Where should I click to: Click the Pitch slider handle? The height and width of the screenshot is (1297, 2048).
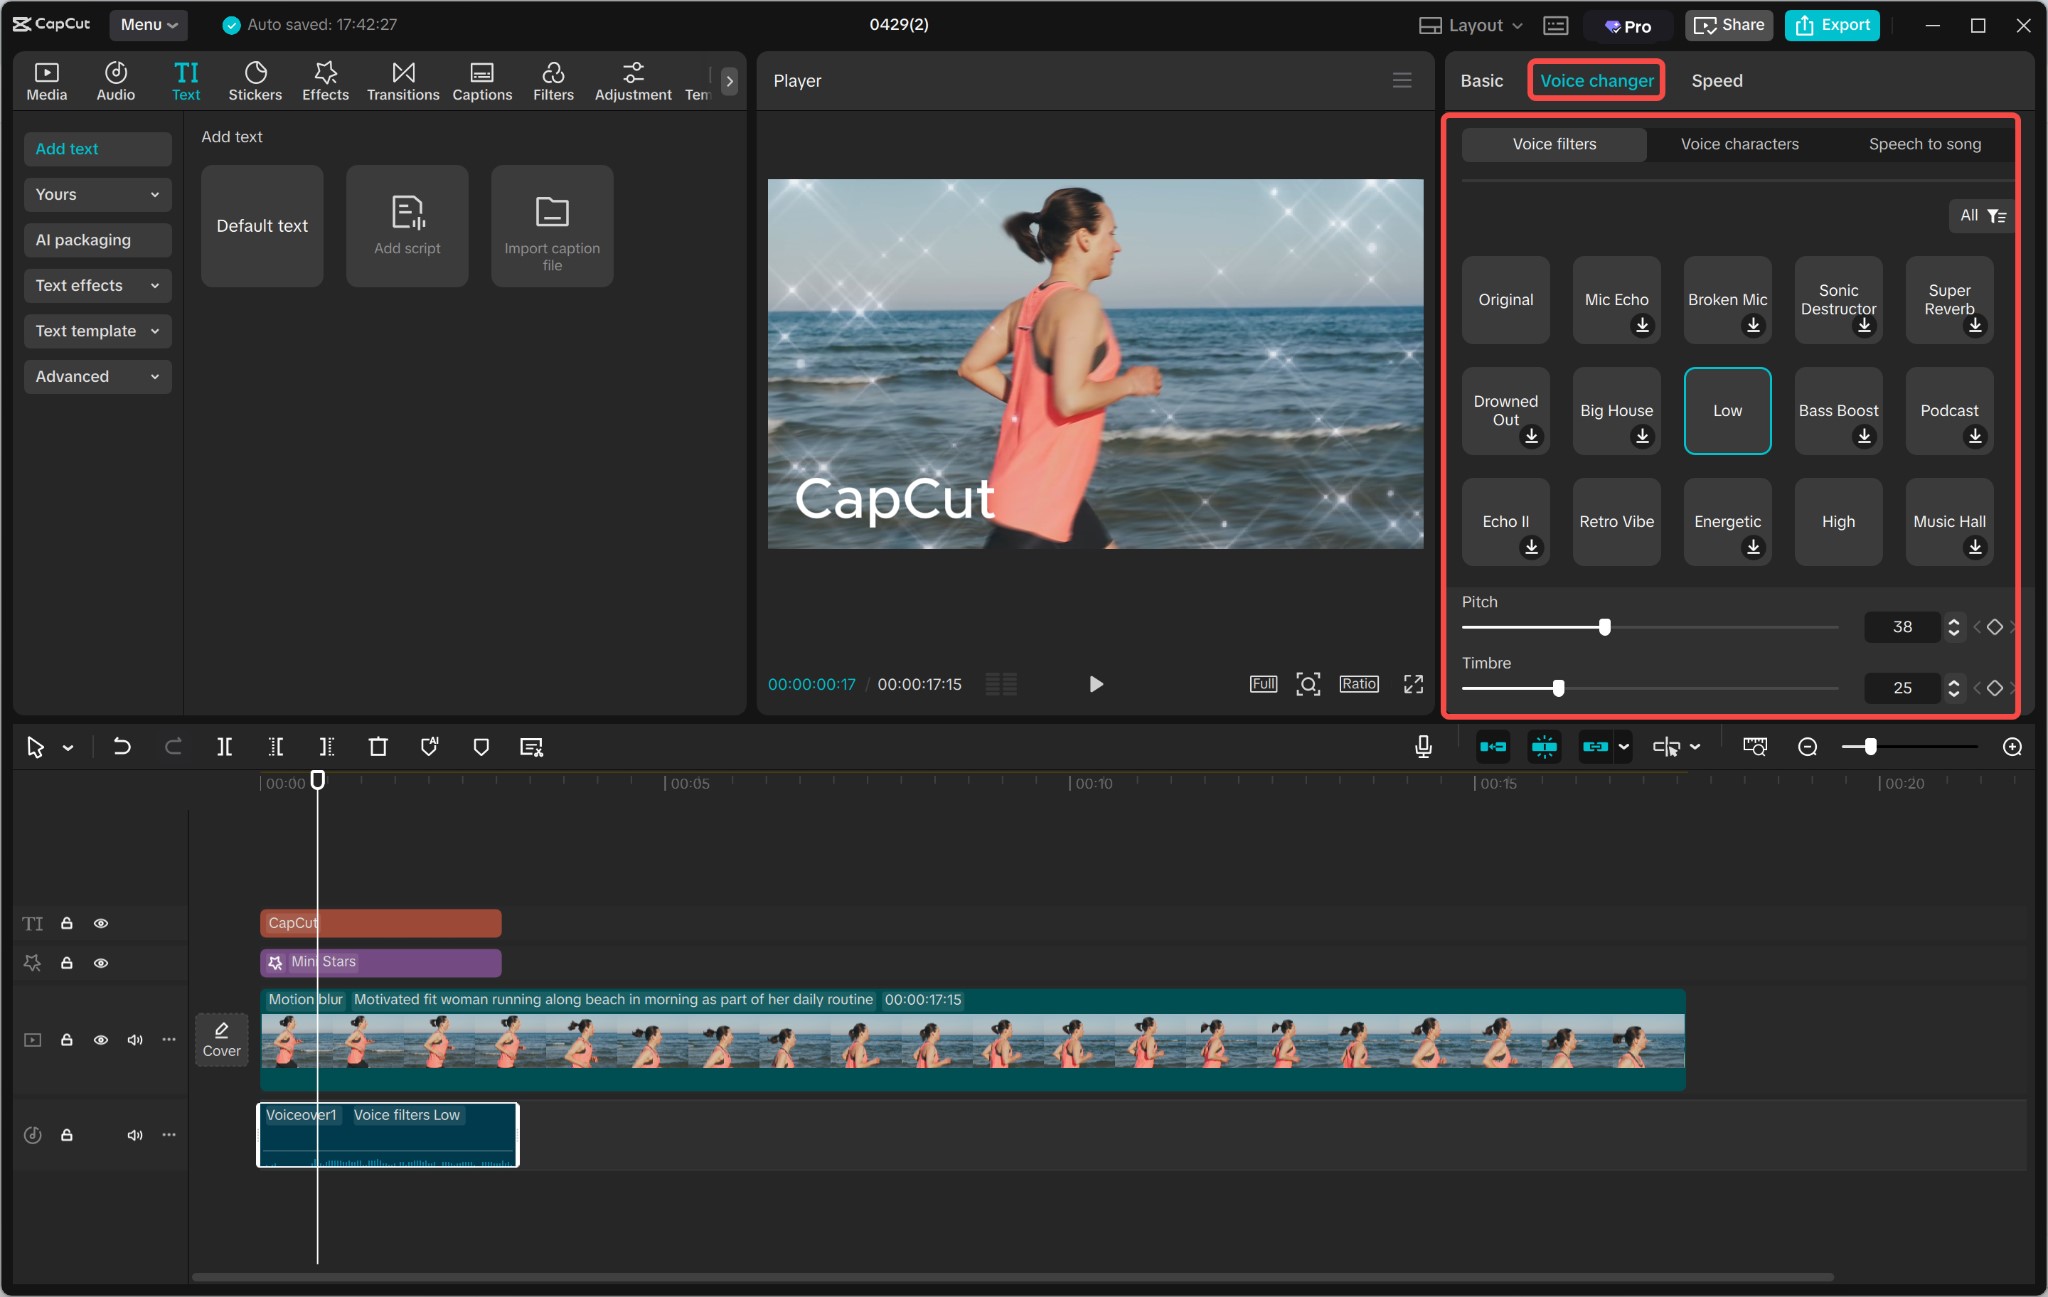[1605, 627]
